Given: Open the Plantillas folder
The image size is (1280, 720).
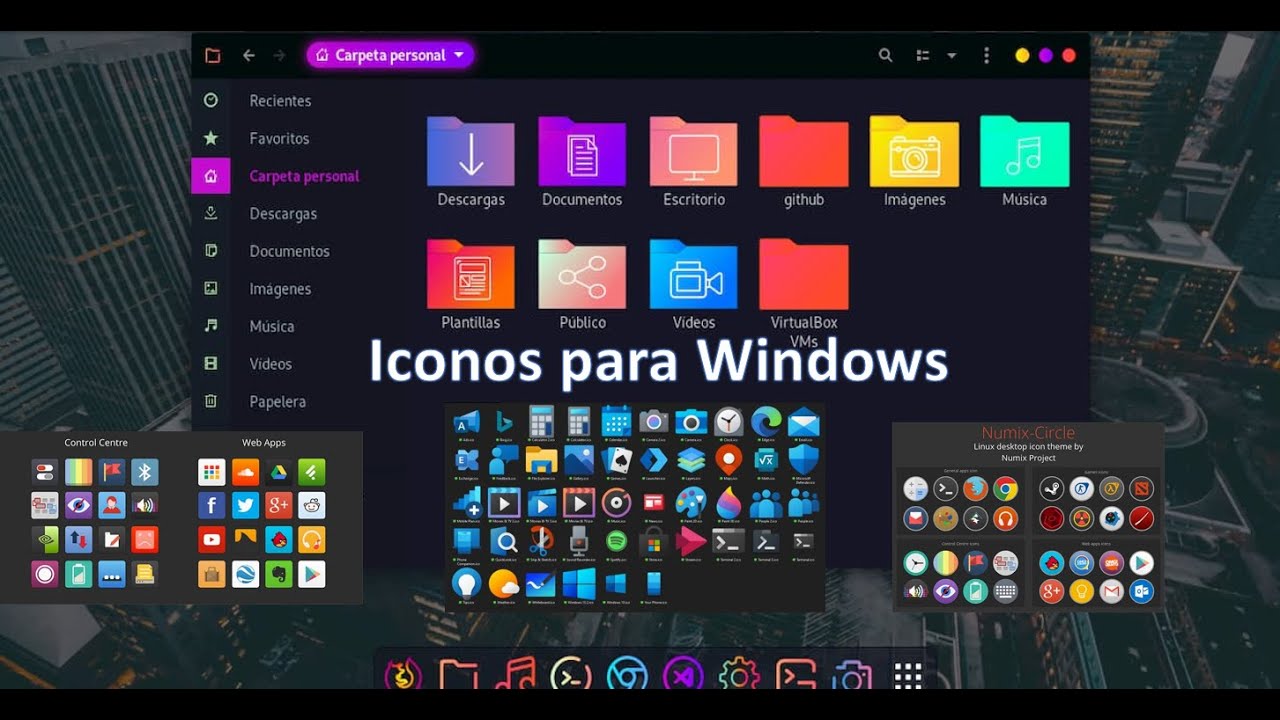Looking at the screenshot, I should point(471,275).
